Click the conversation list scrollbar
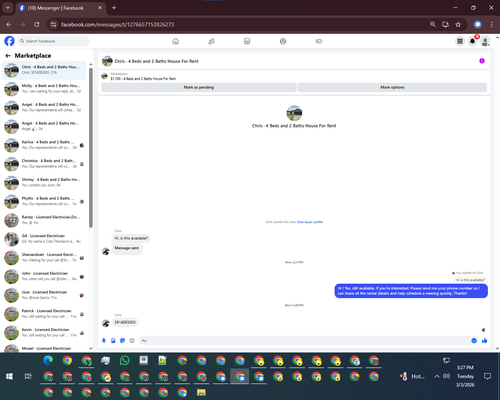 pos(91,147)
